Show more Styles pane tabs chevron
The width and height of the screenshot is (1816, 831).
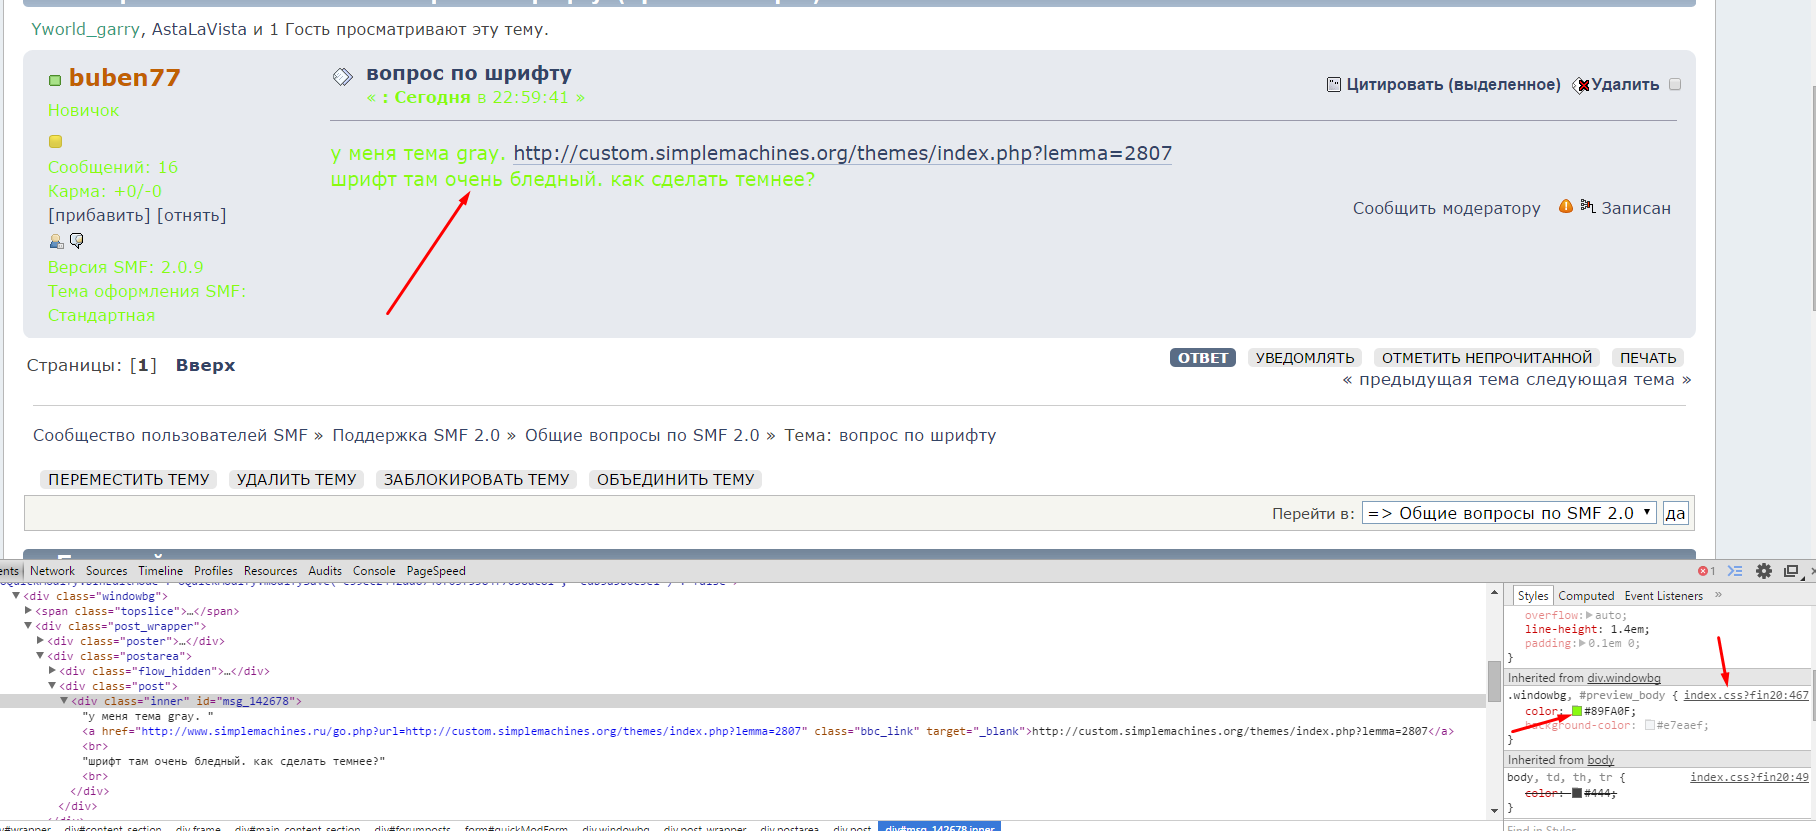coord(1718,595)
